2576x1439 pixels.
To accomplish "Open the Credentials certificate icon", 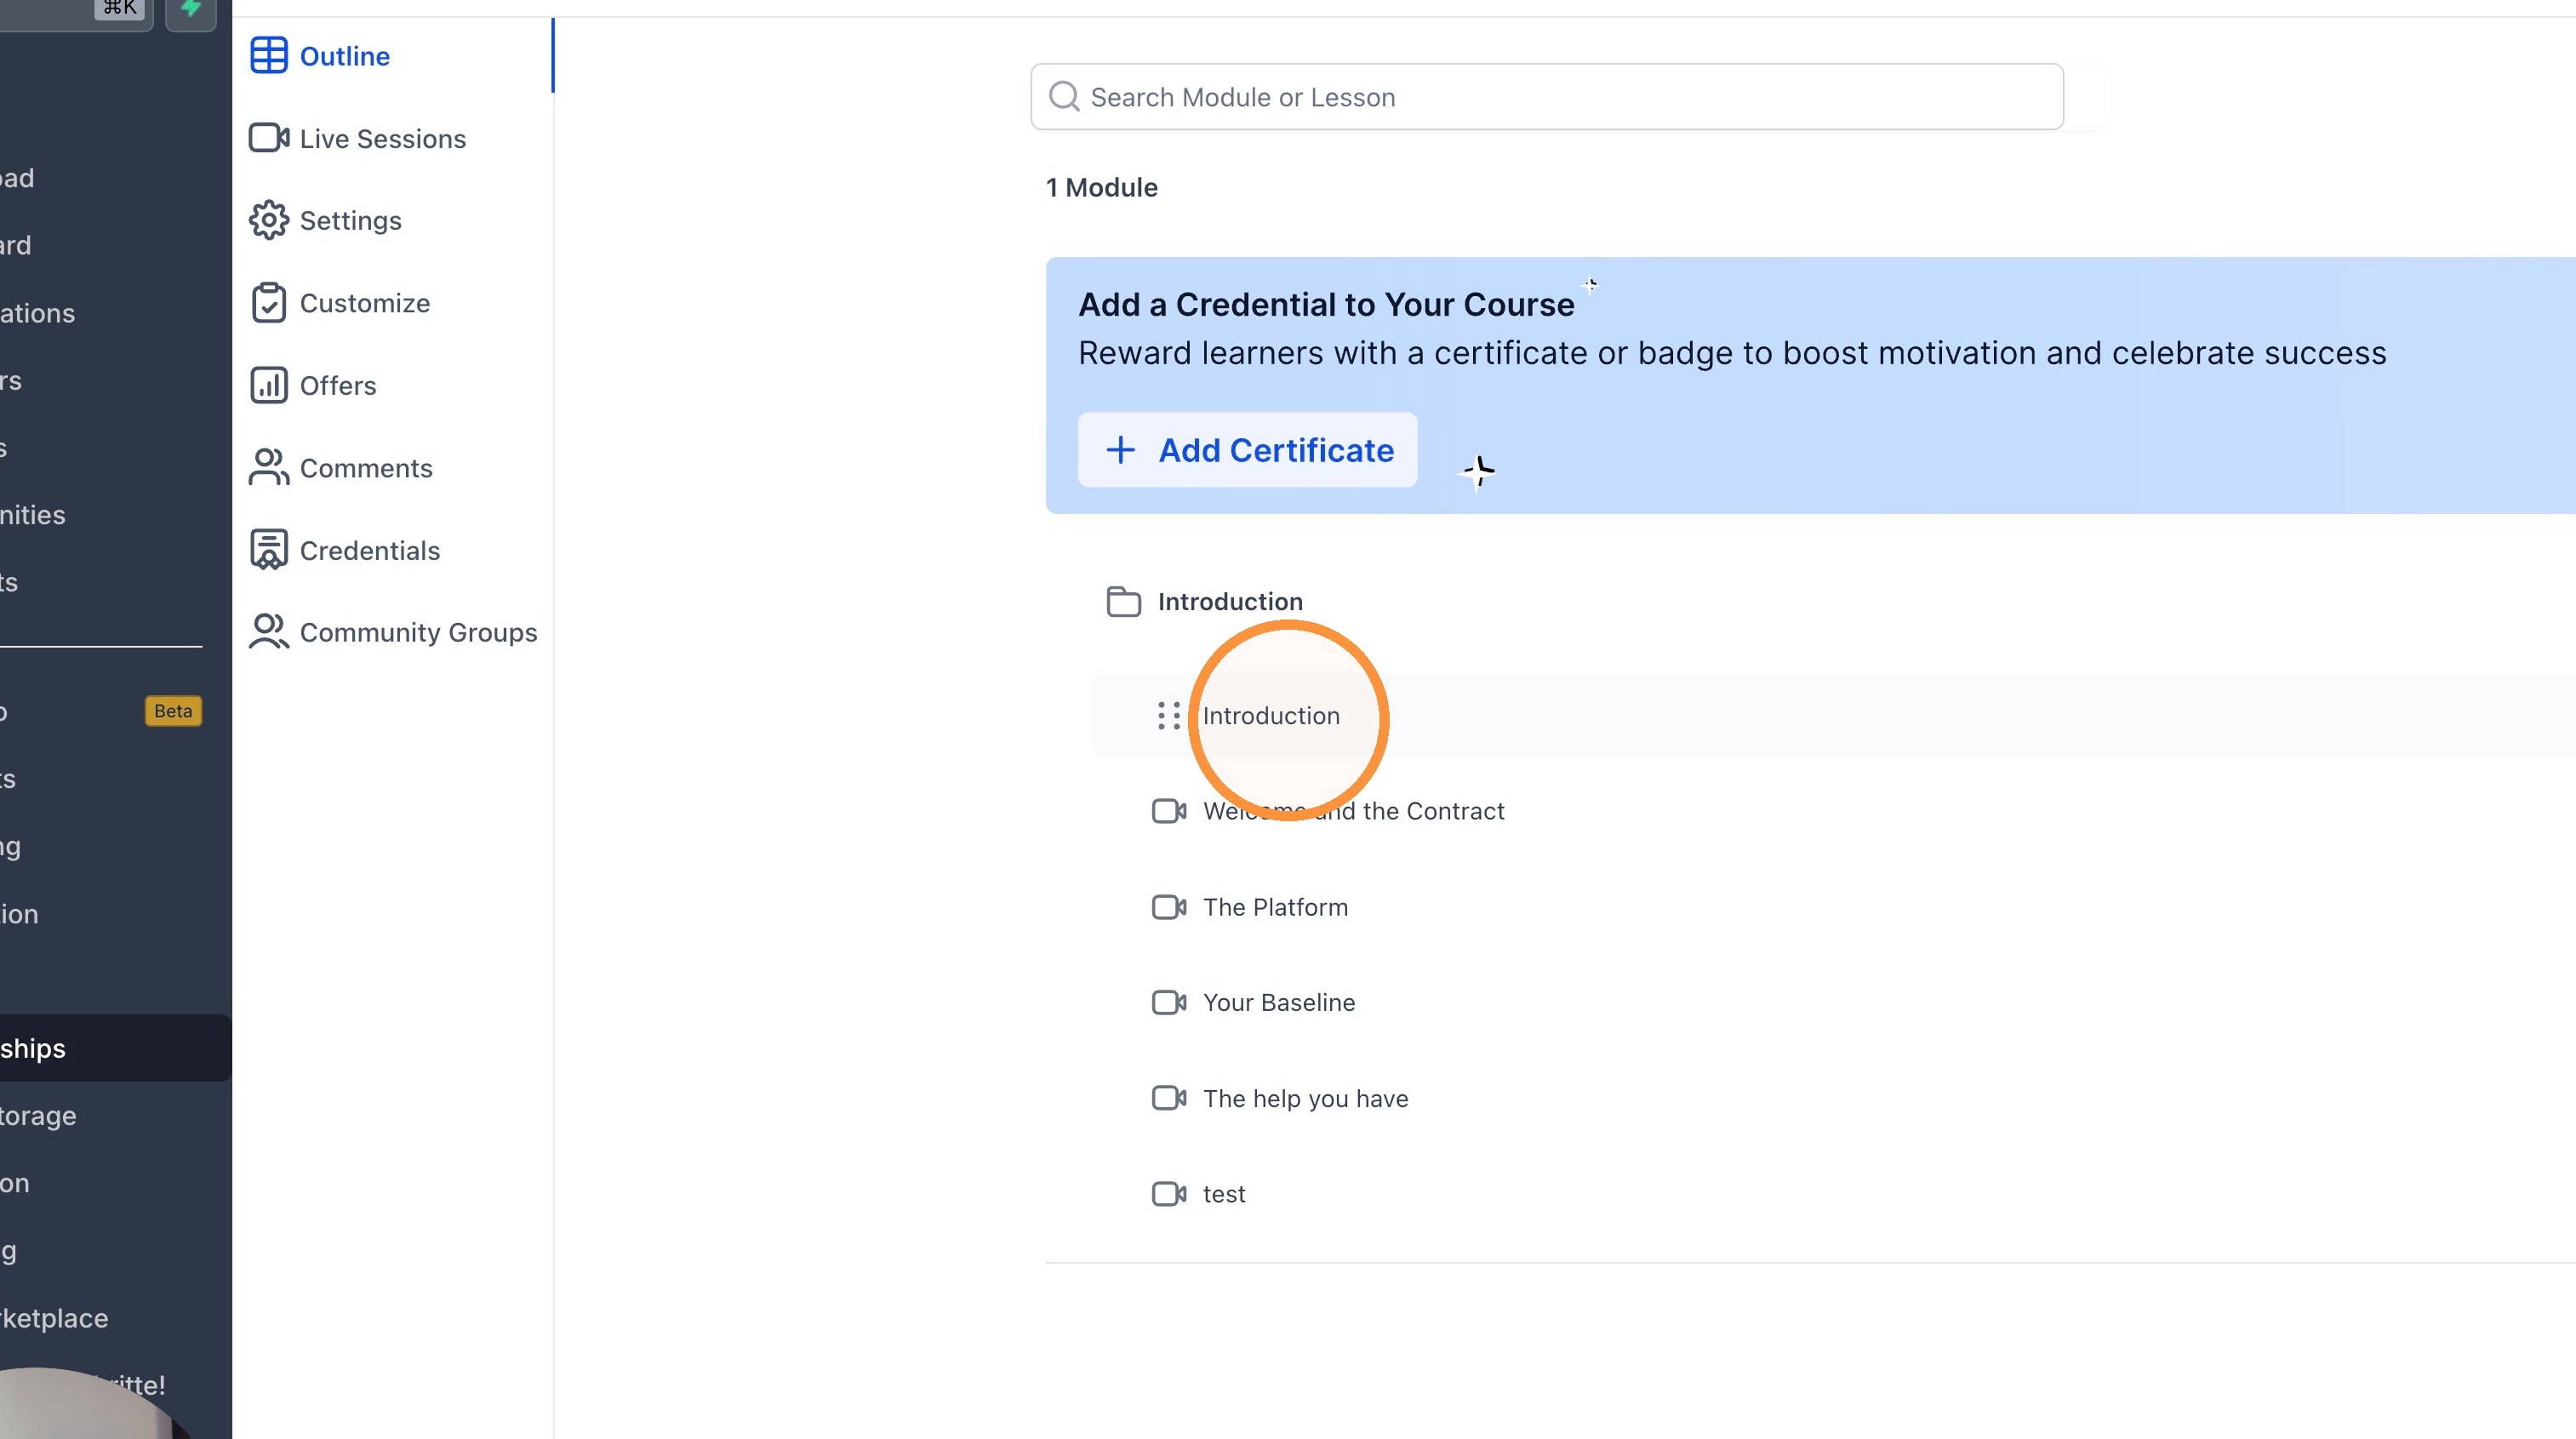I will [x=268, y=550].
